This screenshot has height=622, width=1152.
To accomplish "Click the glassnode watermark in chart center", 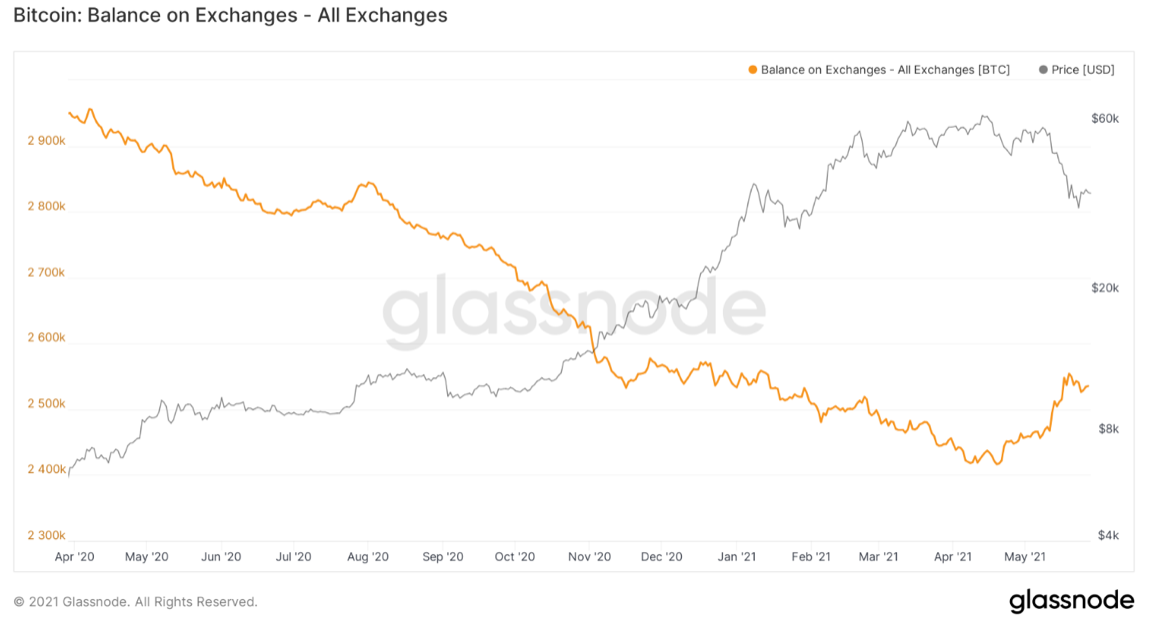I will (x=574, y=310).
